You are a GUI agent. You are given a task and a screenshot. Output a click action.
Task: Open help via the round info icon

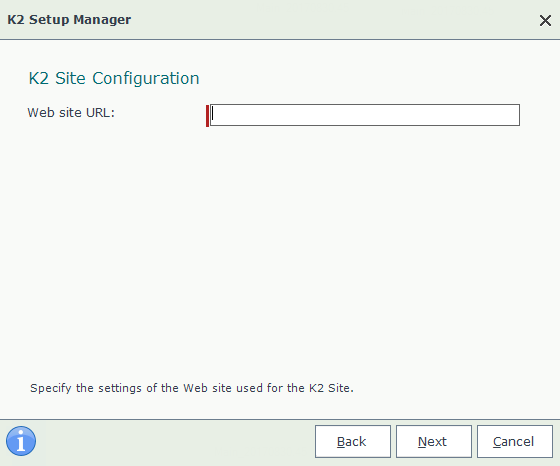tap(21, 441)
